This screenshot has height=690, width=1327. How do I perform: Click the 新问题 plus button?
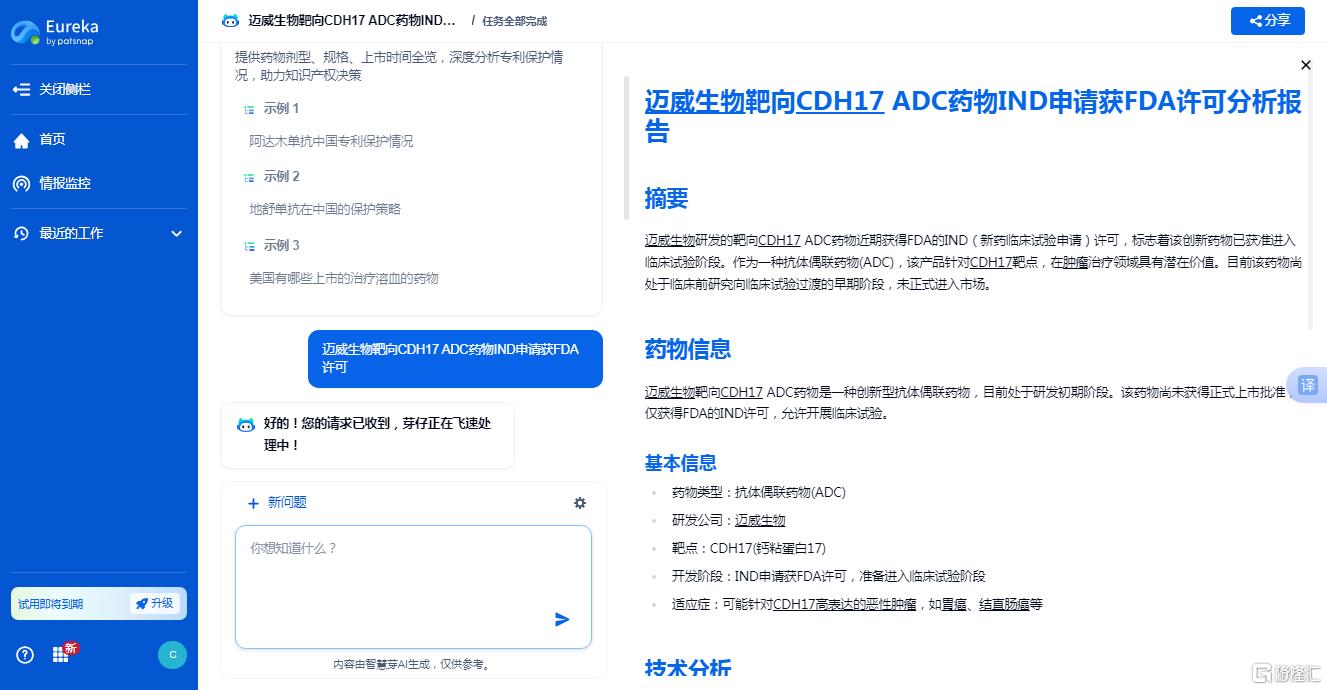276,503
